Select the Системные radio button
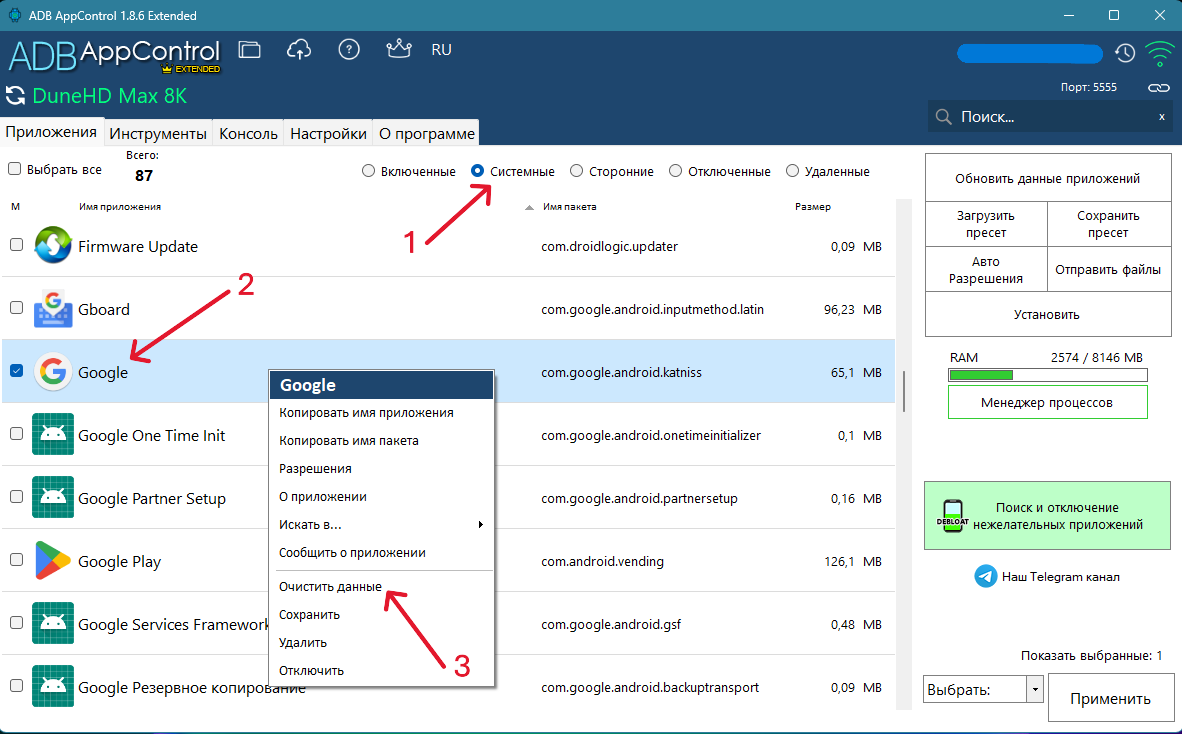The image size is (1182, 734). tap(477, 171)
